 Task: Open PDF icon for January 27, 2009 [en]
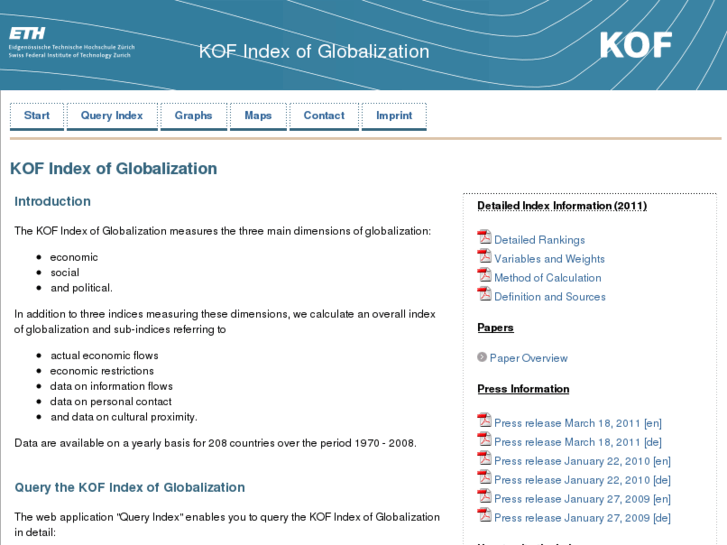coord(485,496)
